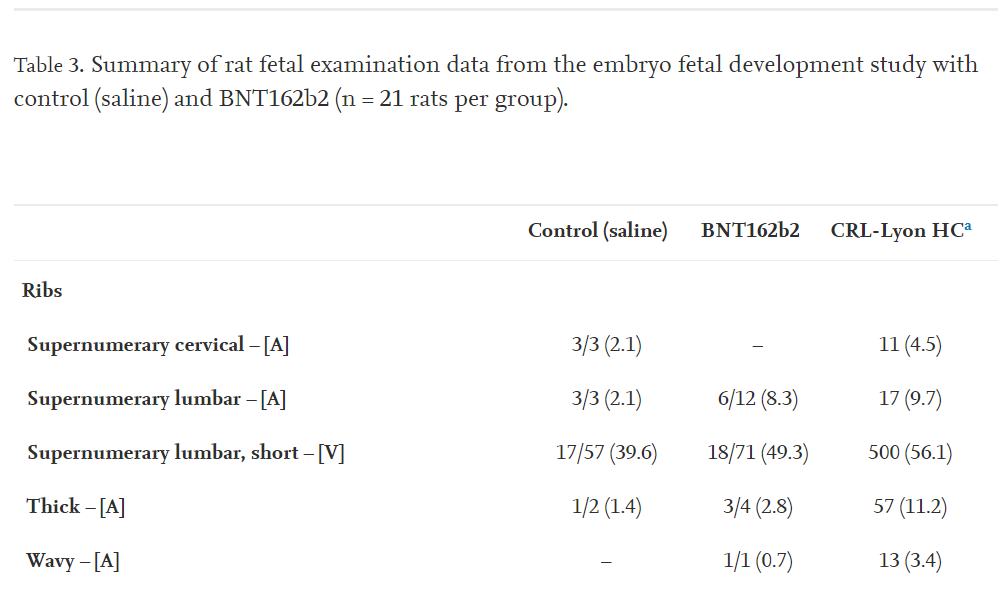Click the 18/71 (49.3) BNT162b2 value
The height and width of the screenshot is (600, 1004).
(x=757, y=453)
